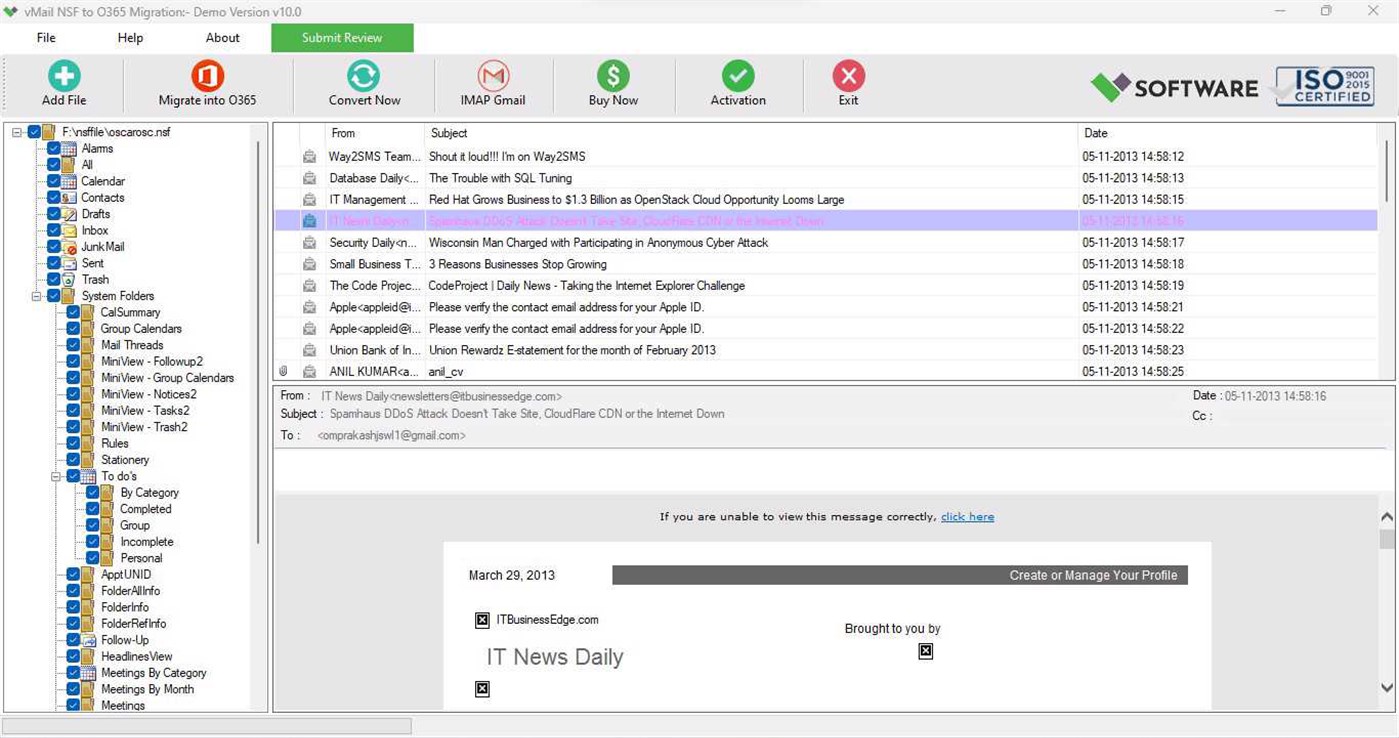Follow the click here link in preview
The height and width of the screenshot is (738, 1399).
pos(966,516)
